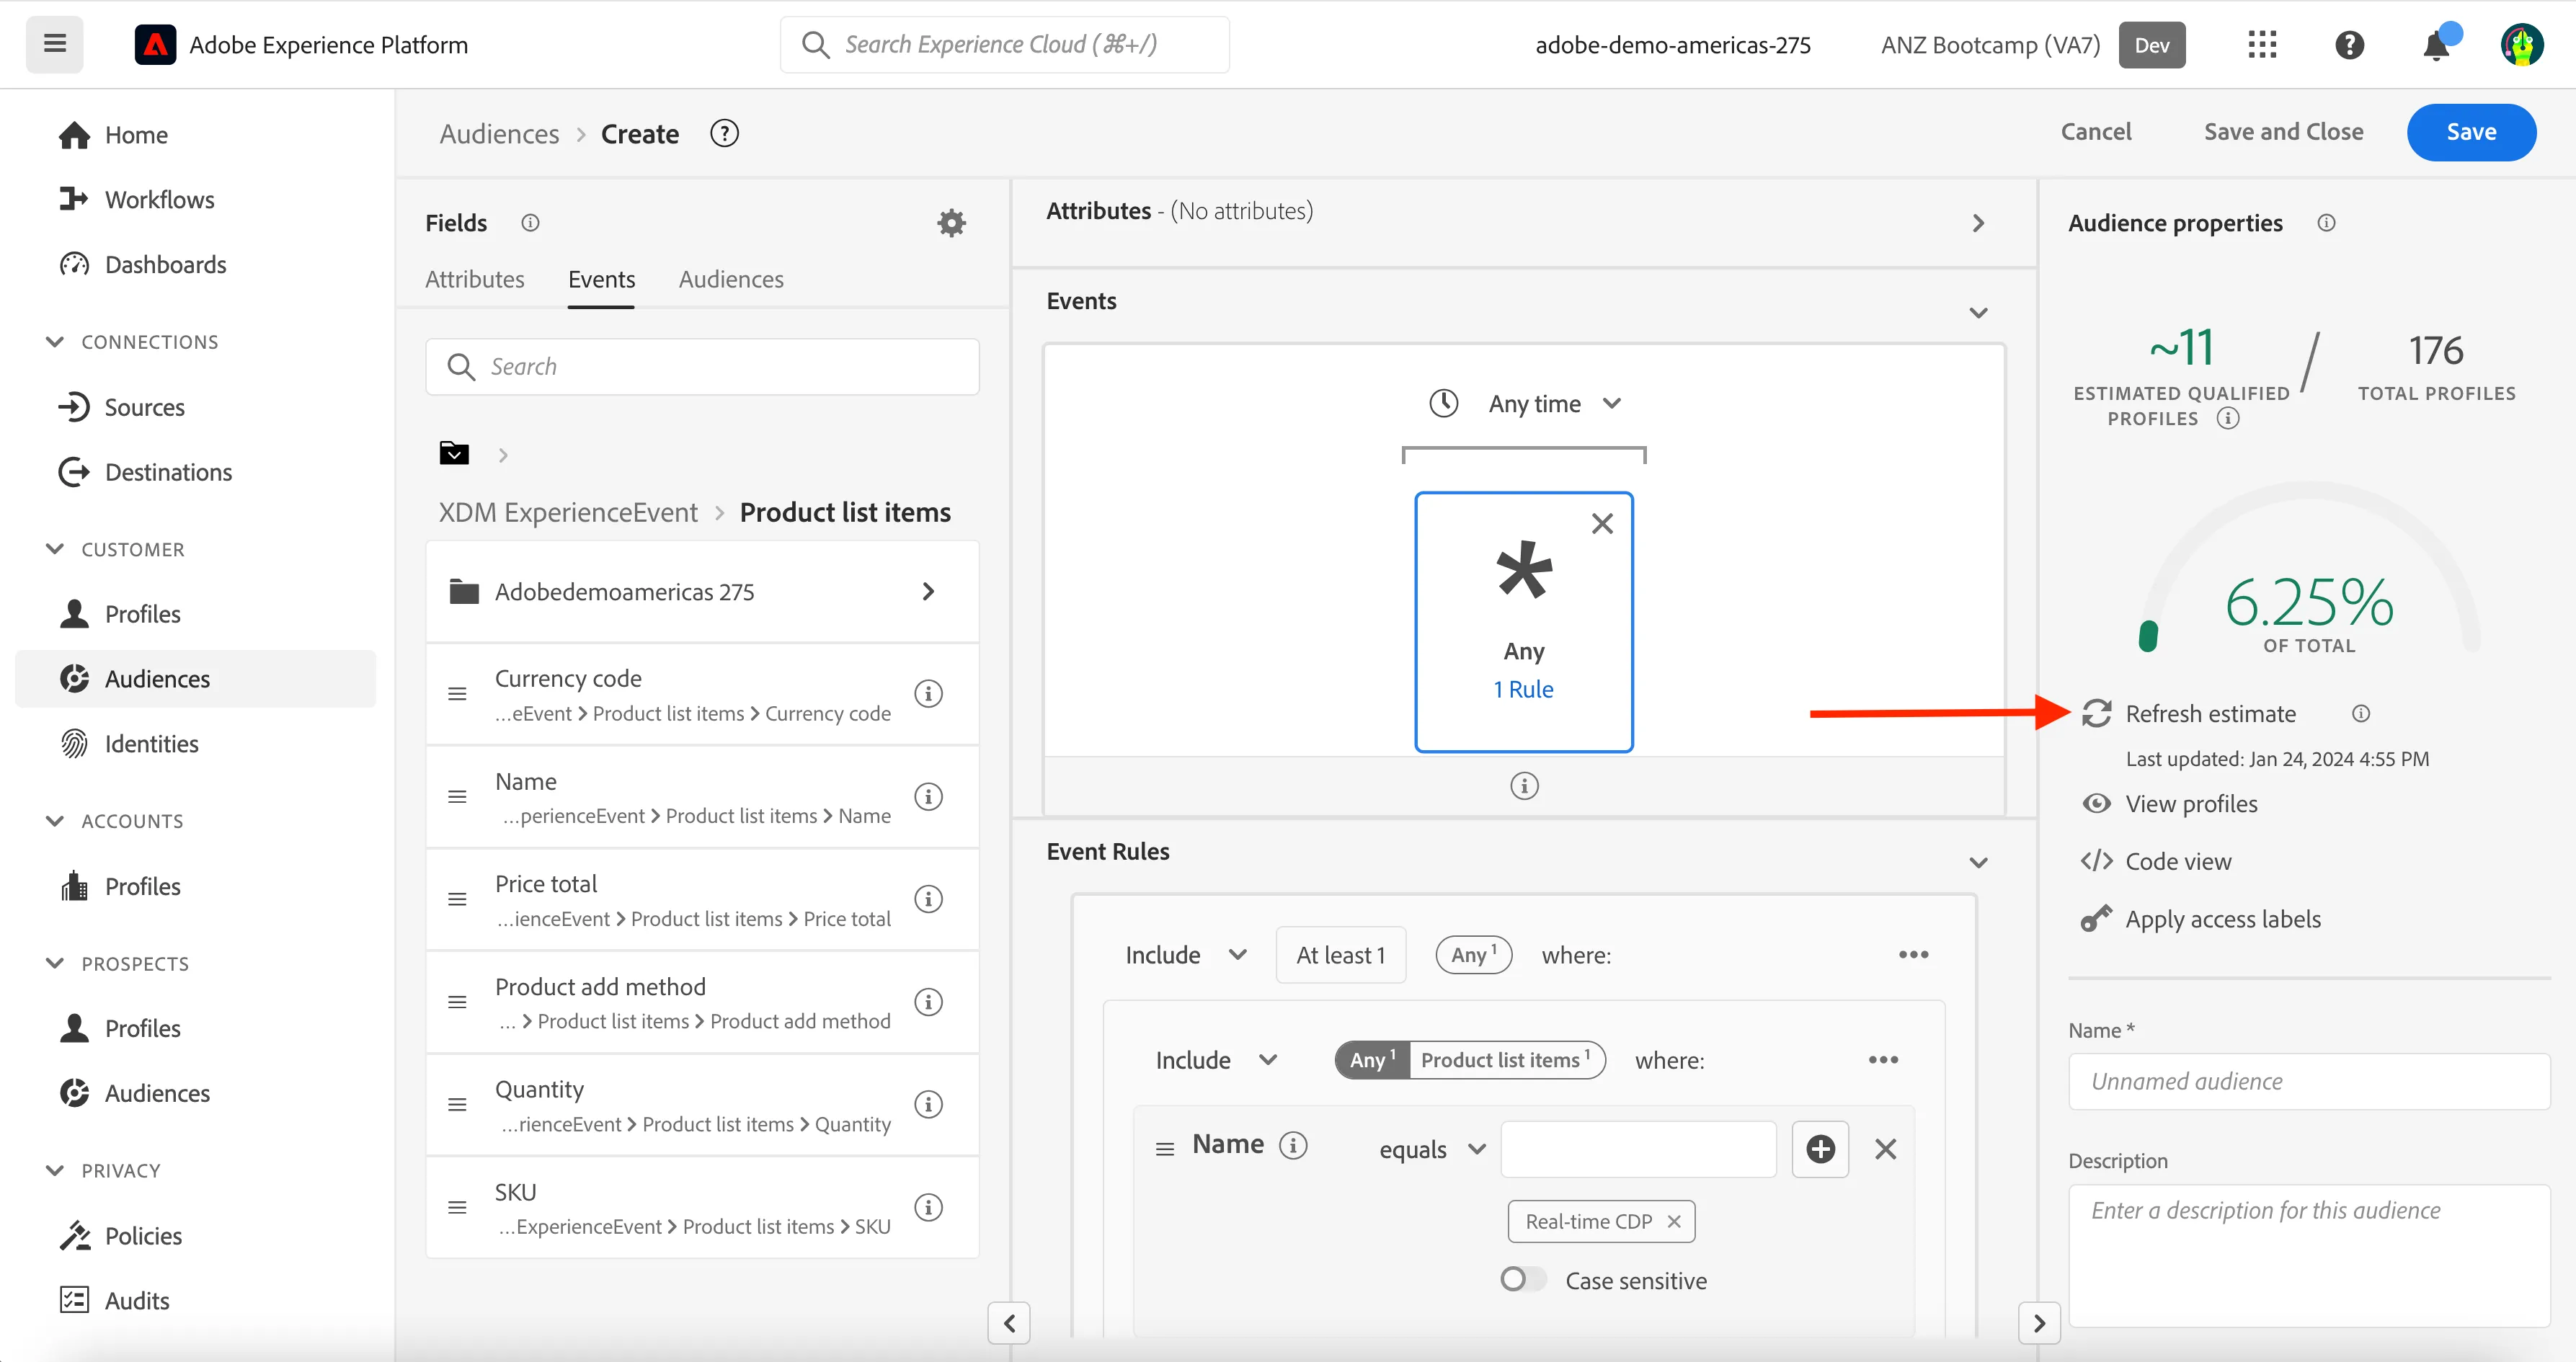Click the audience Name input field
Image resolution: width=2576 pixels, height=1362 pixels.
(2308, 1081)
